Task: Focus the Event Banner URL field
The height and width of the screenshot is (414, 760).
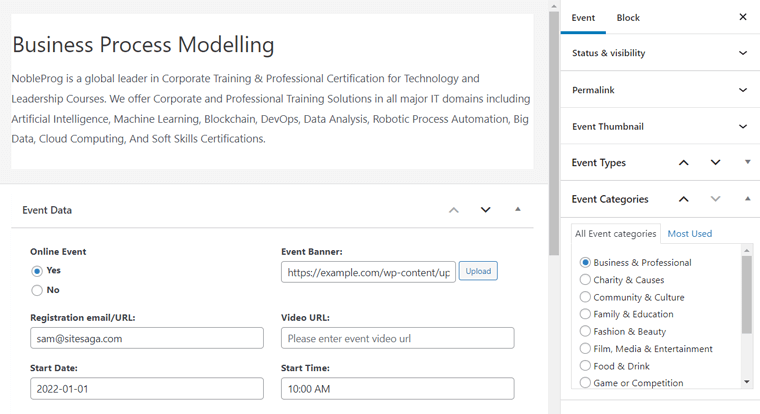Action: [x=368, y=272]
